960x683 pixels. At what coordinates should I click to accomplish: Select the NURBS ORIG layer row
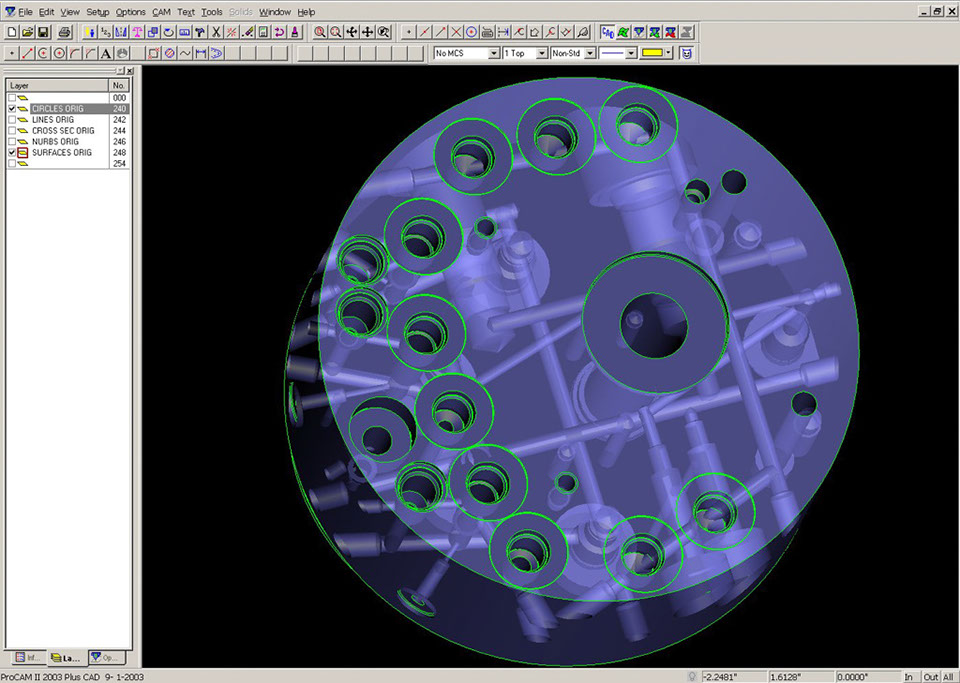(x=62, y=141)
